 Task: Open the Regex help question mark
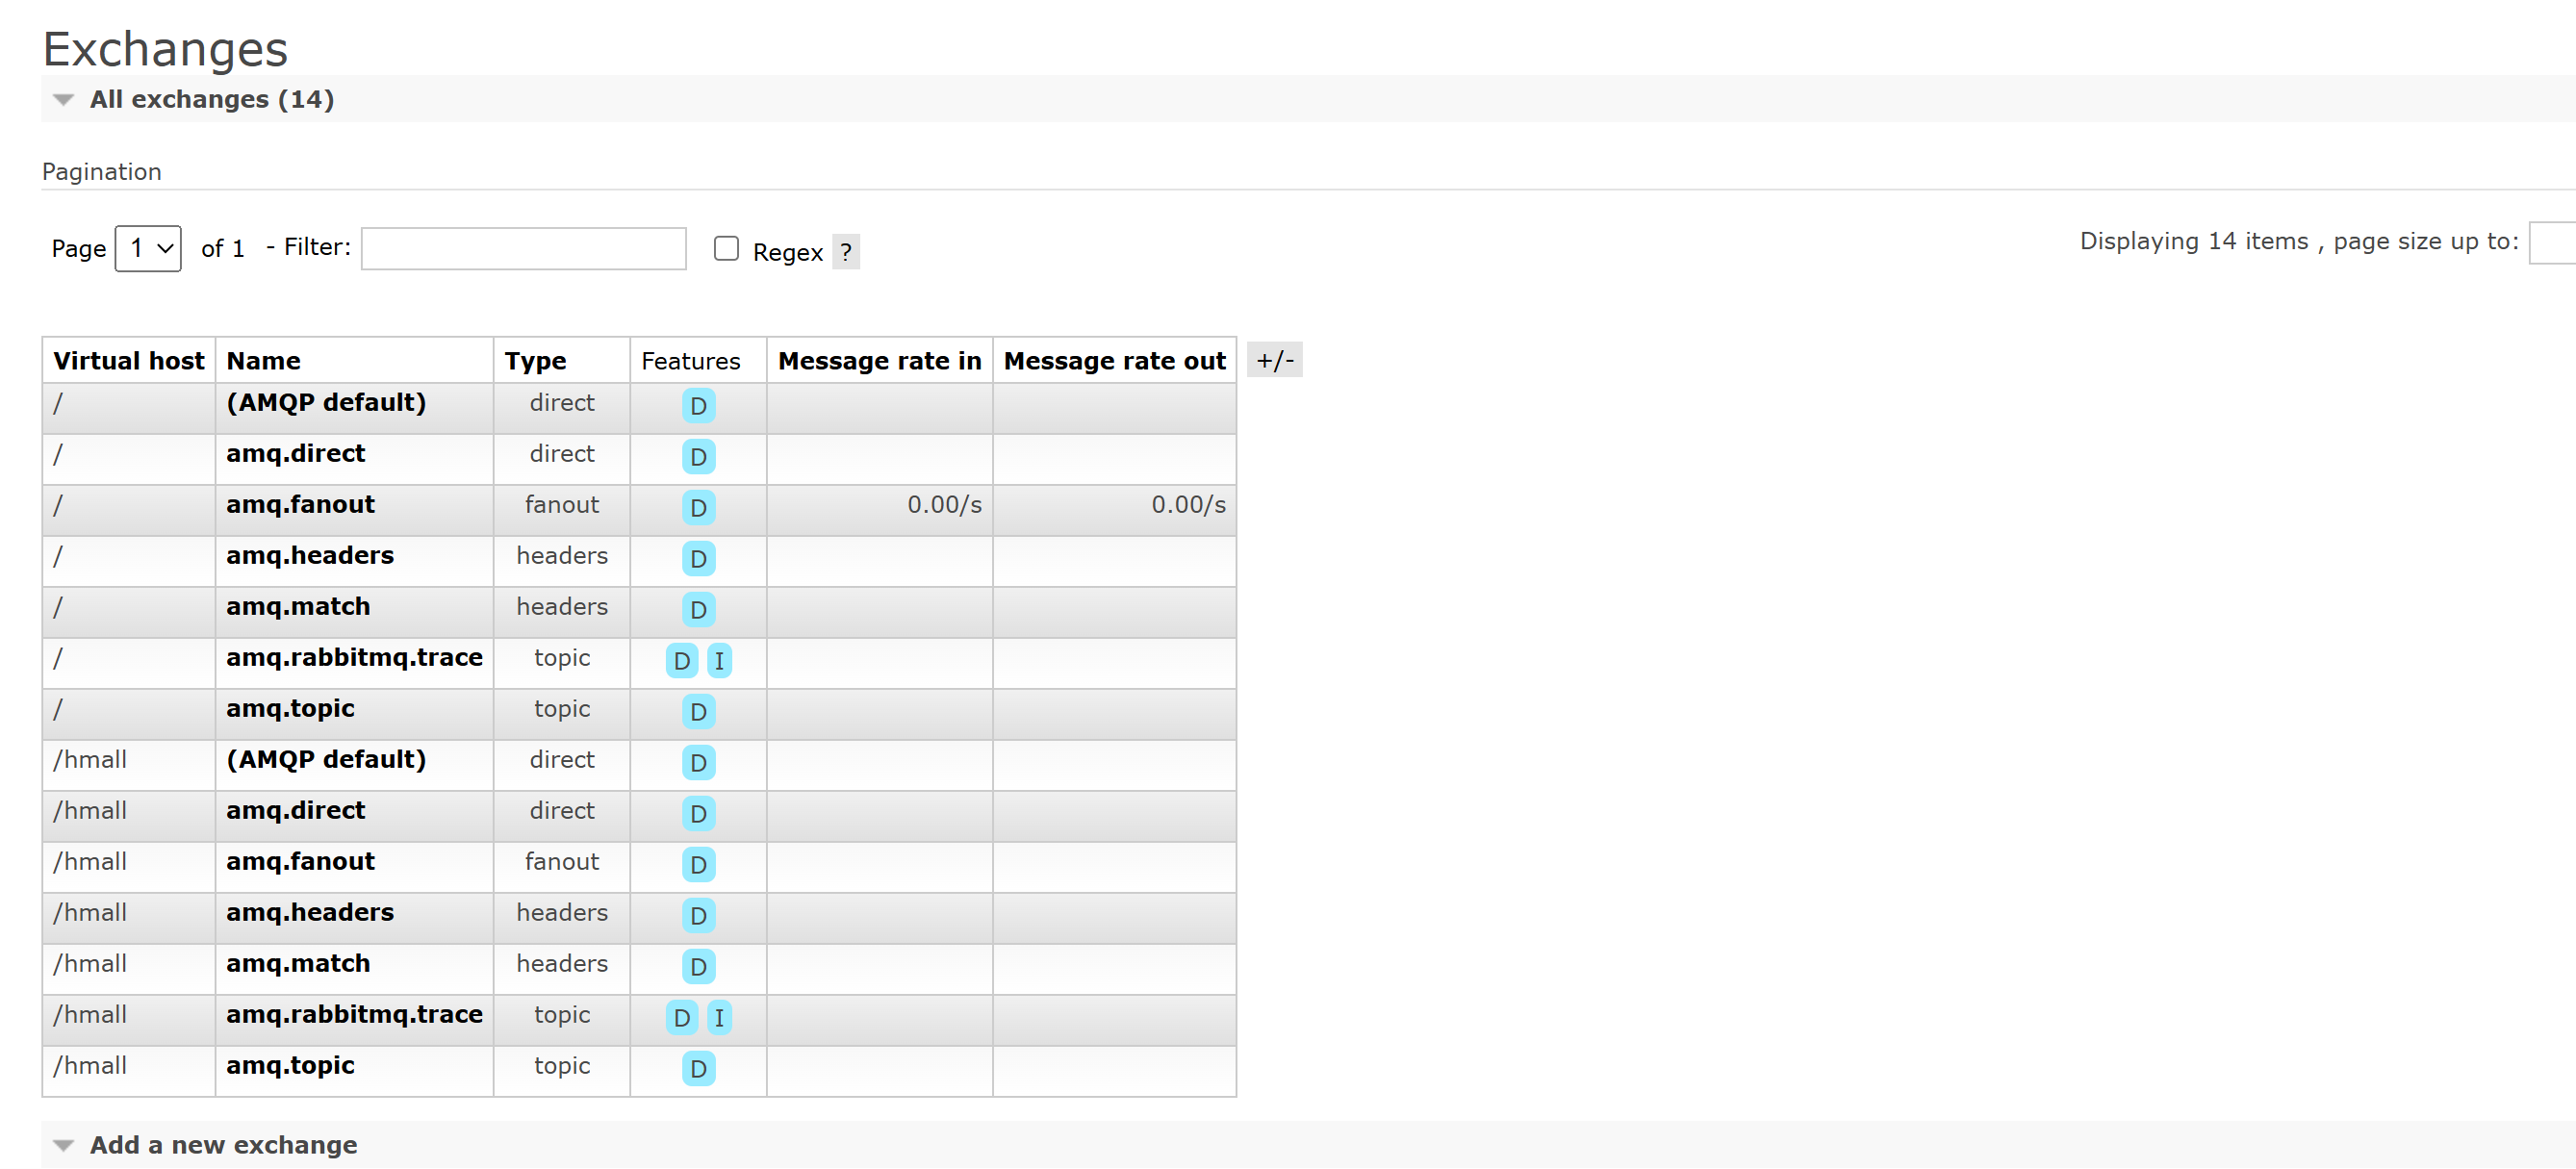click(846, 252)
